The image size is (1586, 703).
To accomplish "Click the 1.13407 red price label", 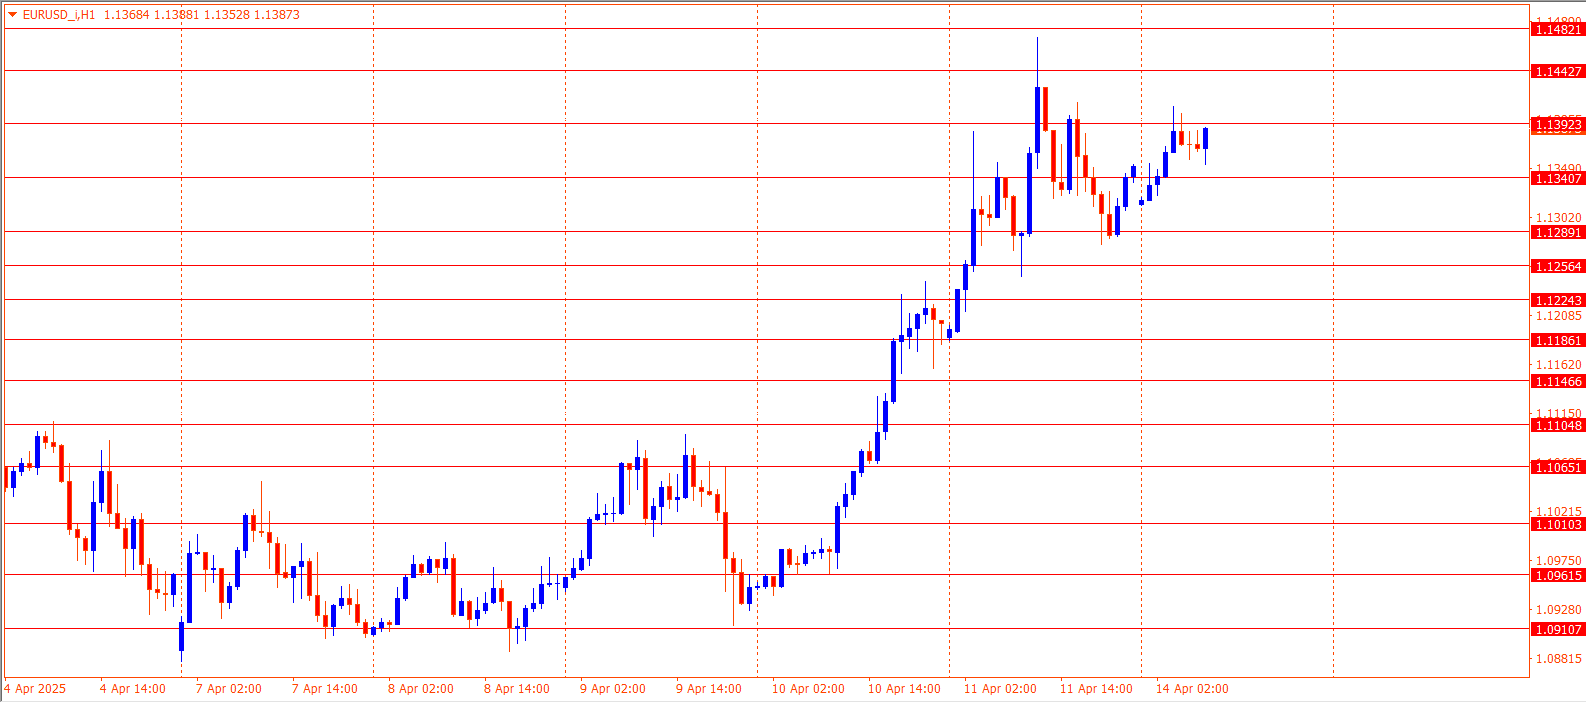I will click(x=1559, y=178).
